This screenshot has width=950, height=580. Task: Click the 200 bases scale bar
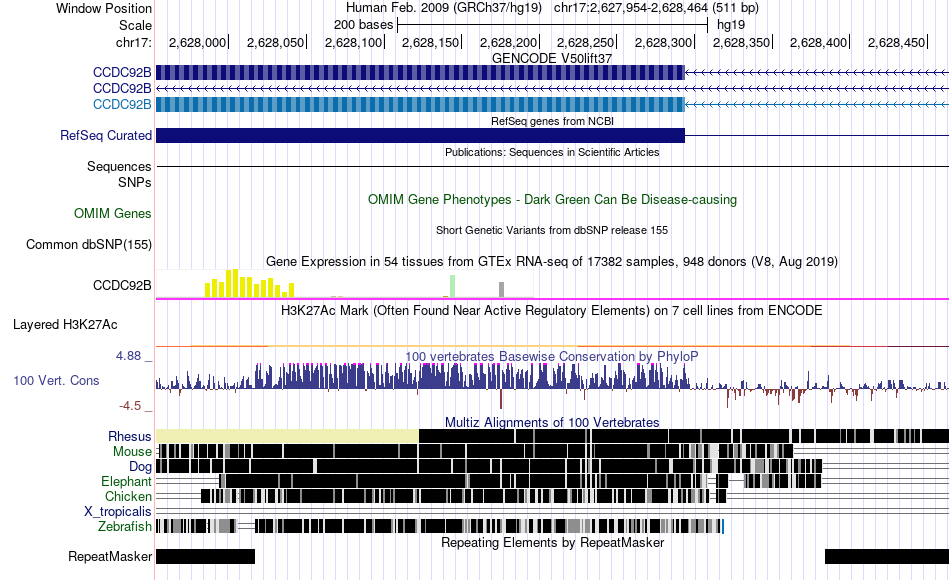click(552, 25)
